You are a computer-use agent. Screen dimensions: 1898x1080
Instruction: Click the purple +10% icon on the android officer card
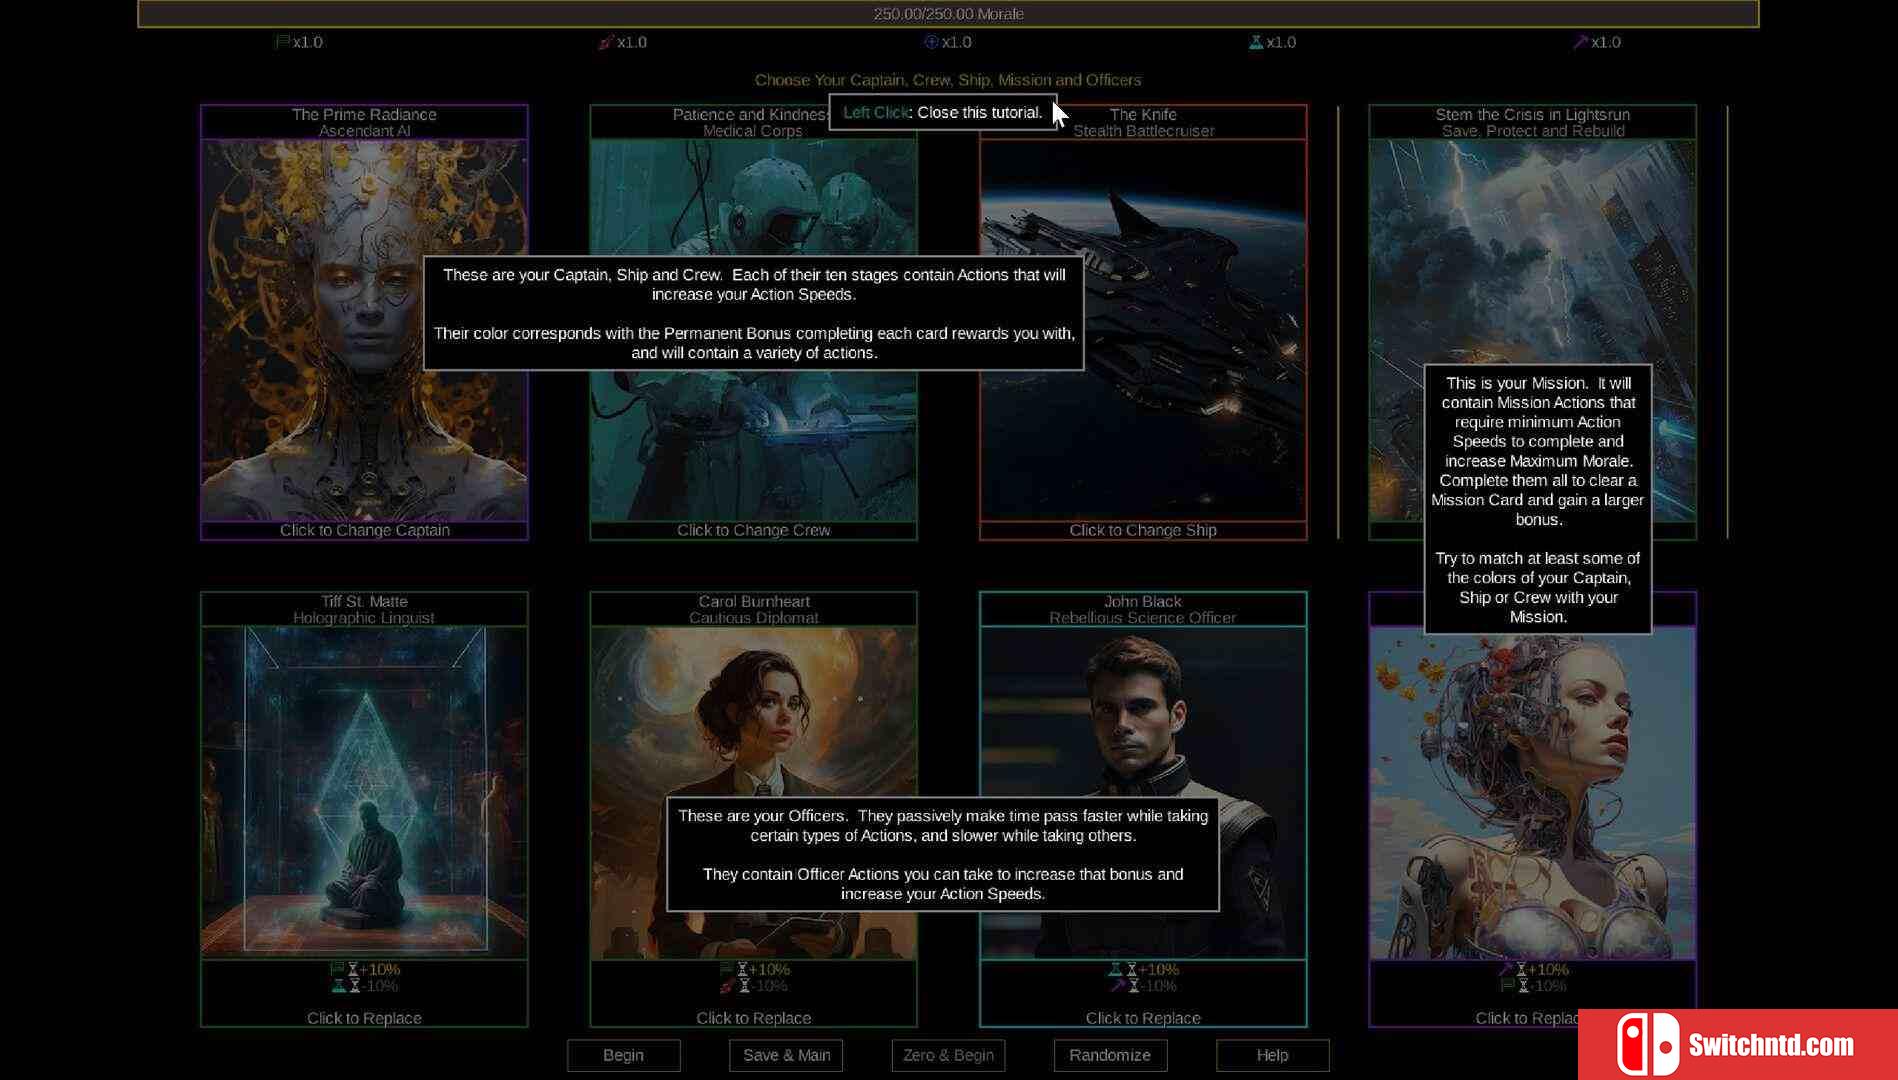pyautogui.click(x=1505, y=969)
